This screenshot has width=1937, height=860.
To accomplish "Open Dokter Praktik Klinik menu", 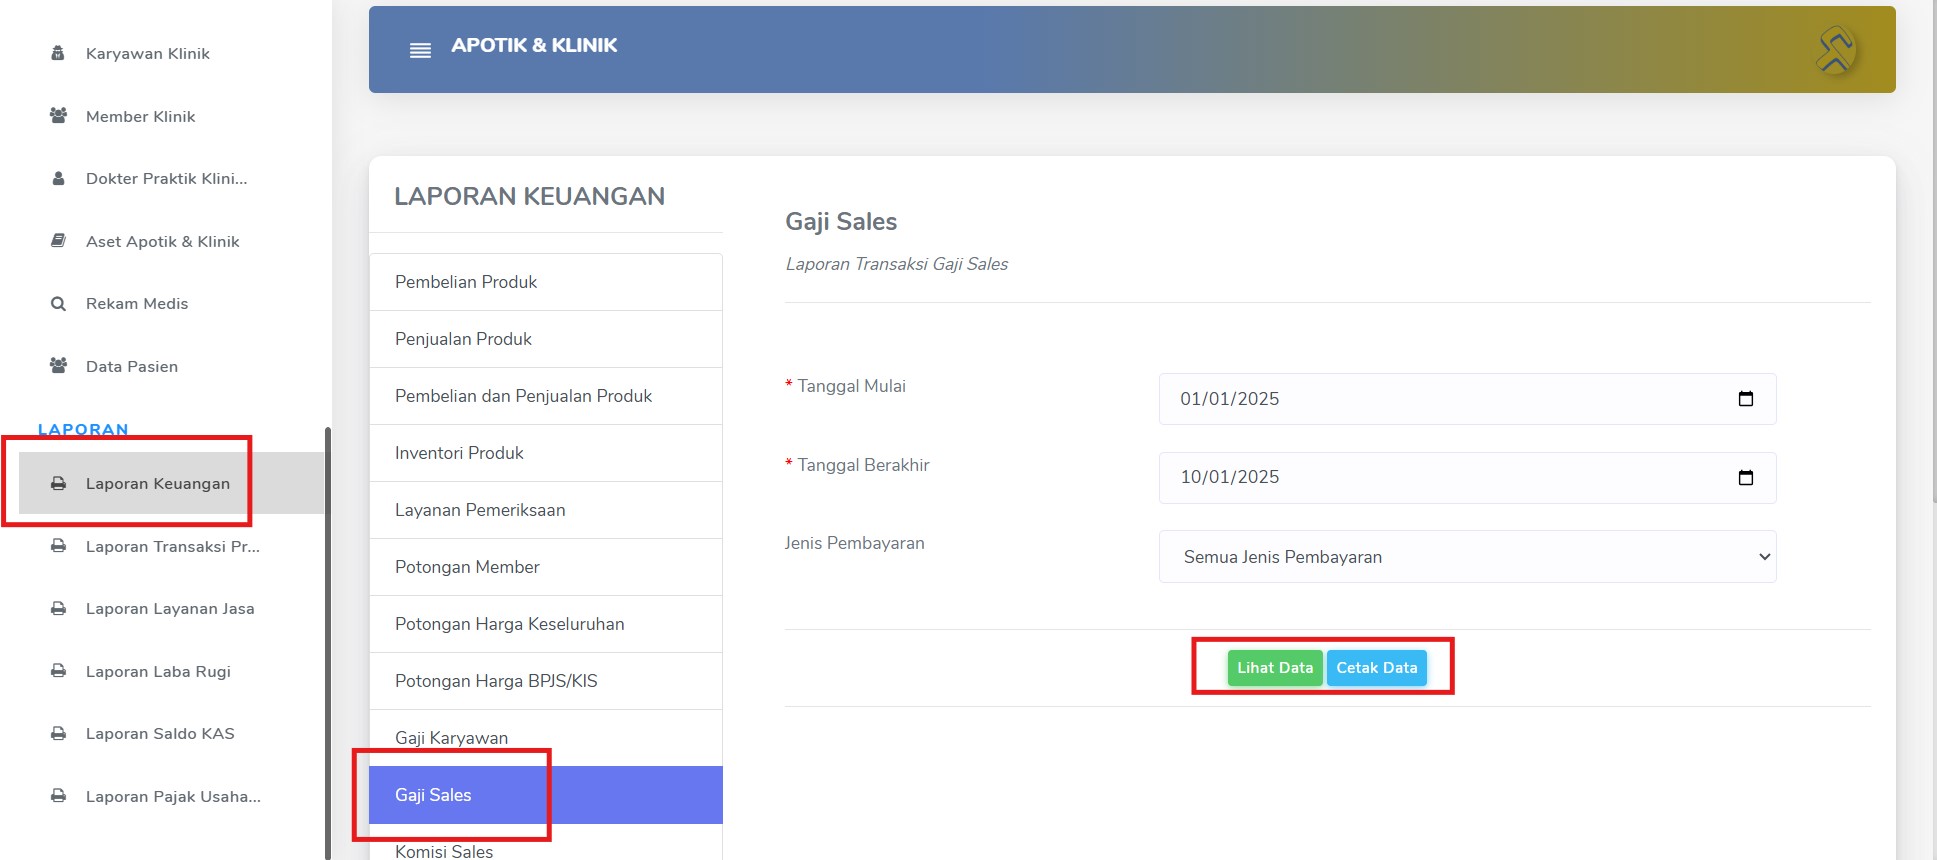I will tap(166, 178).
